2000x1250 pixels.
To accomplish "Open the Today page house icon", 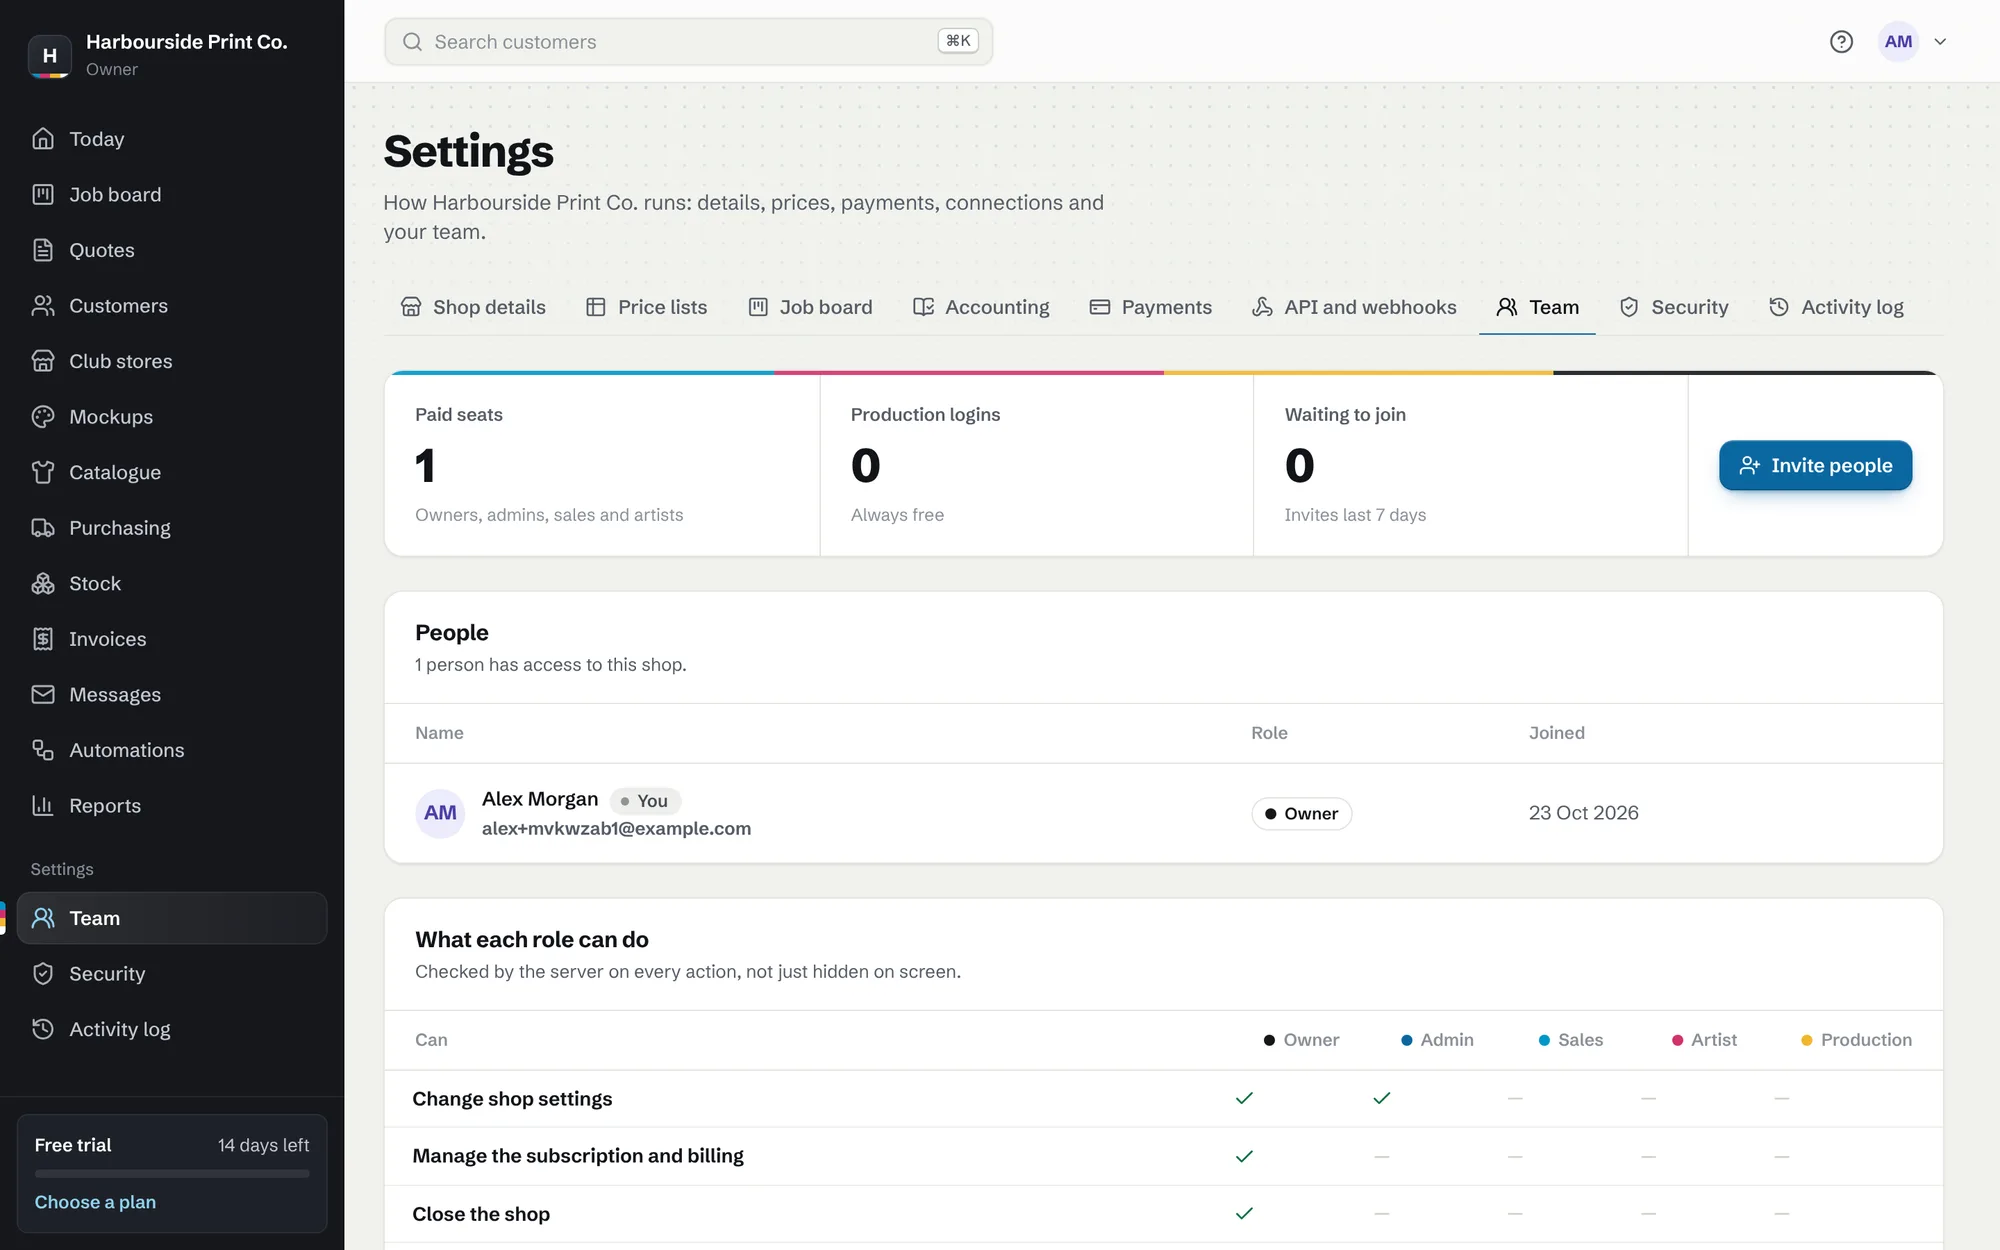I will point(43,139).
